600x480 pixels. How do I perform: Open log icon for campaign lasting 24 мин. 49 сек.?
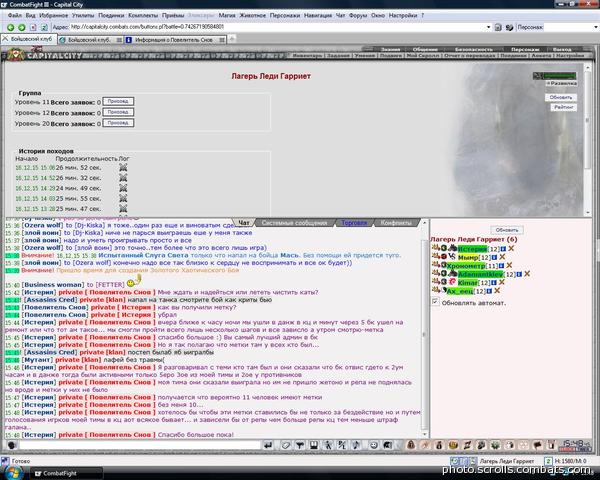tap(123, 188)
